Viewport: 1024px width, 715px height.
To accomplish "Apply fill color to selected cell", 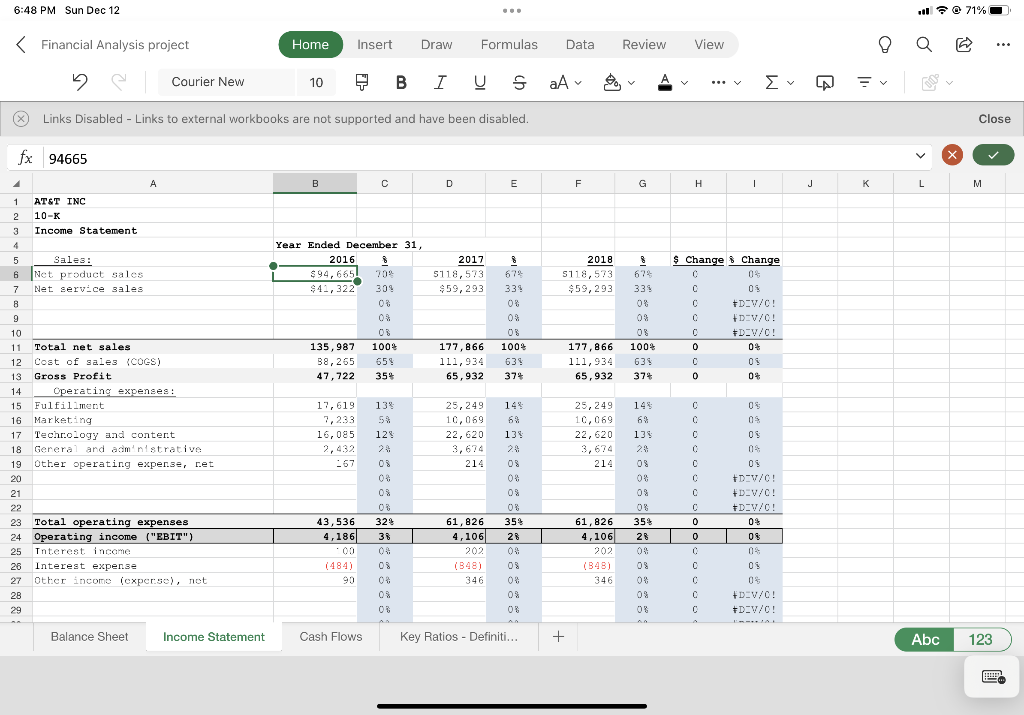I will click(x=611, y=82).
